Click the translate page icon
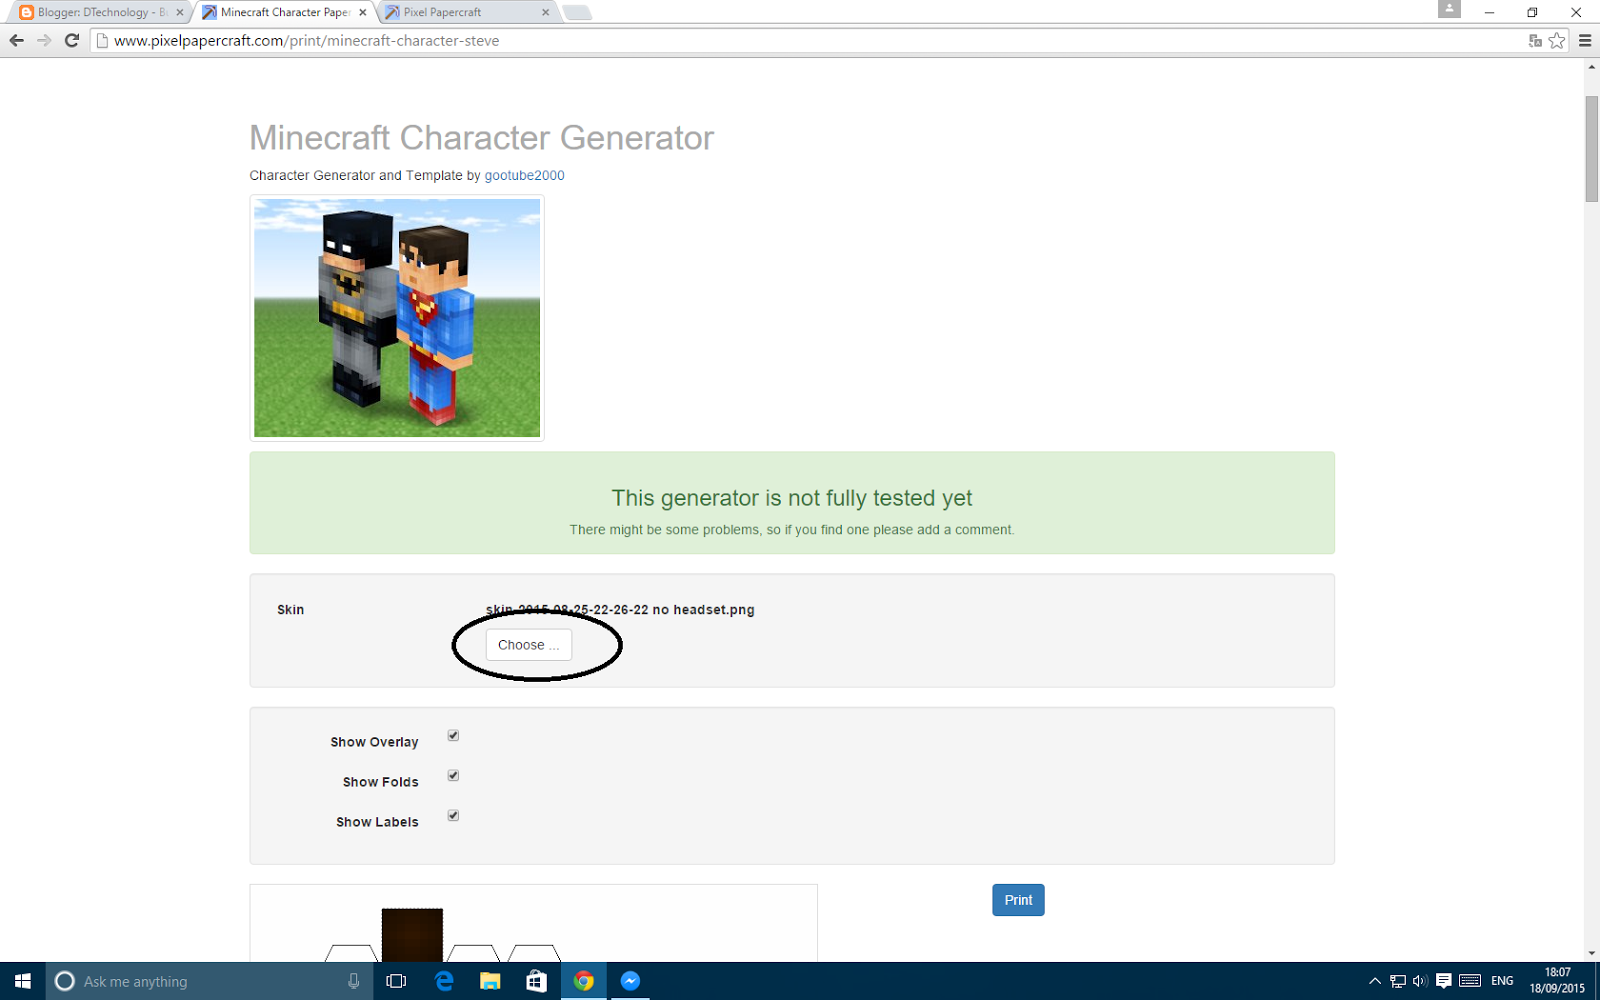The image size is (1600, 1000). [x=1535, y=41]
